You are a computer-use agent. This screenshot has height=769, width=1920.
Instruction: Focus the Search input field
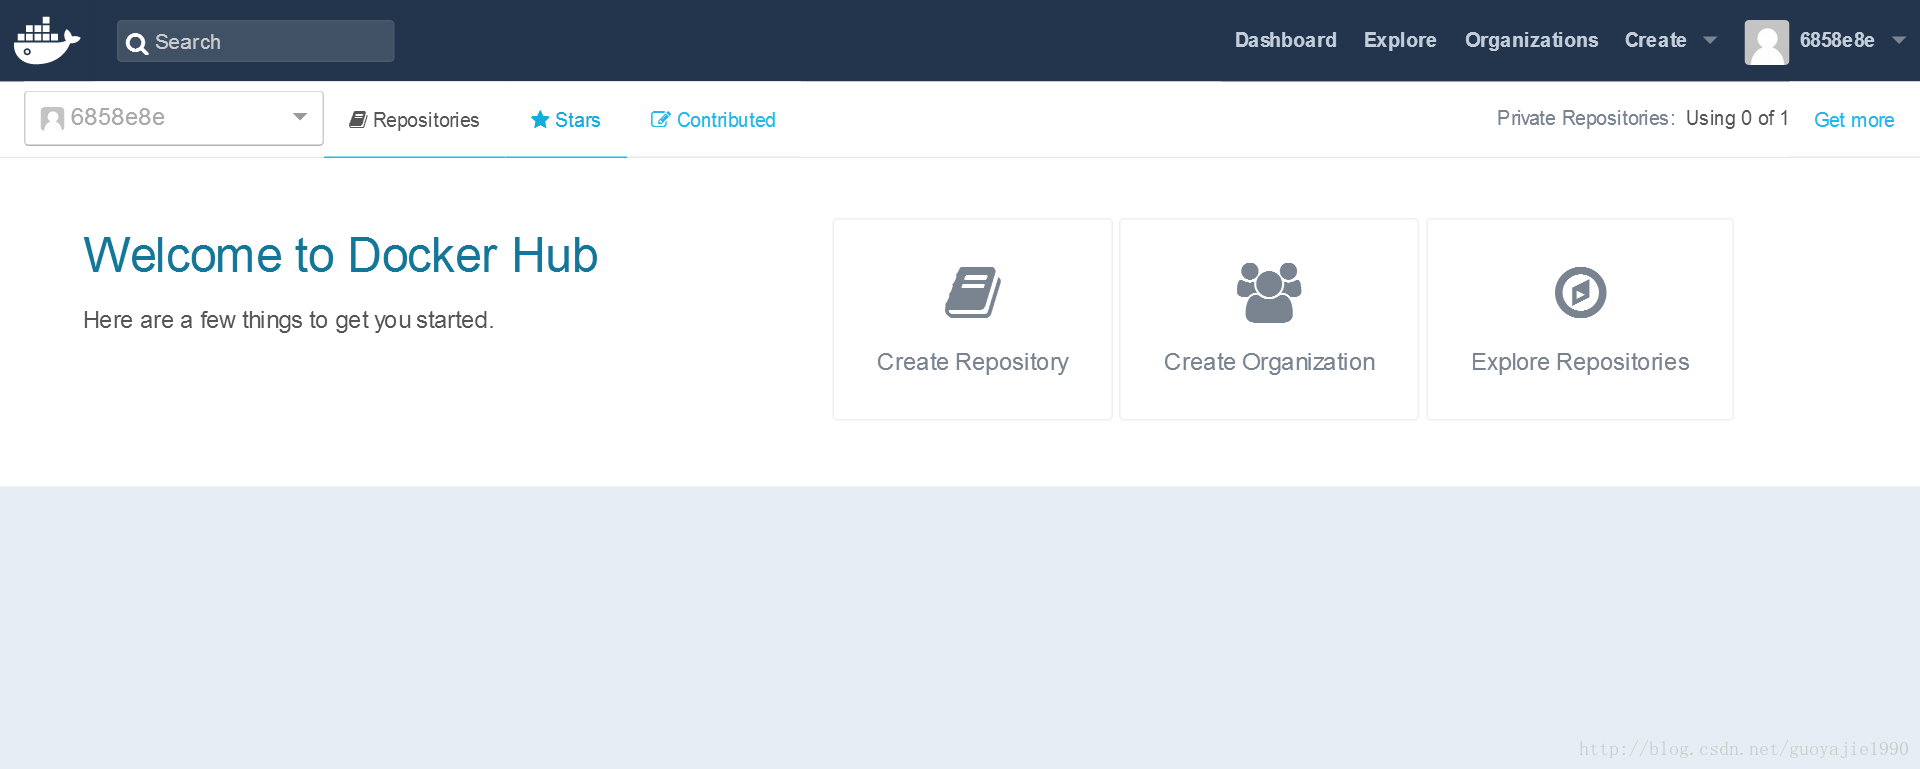pyautogui.click(x=256, y=41)
